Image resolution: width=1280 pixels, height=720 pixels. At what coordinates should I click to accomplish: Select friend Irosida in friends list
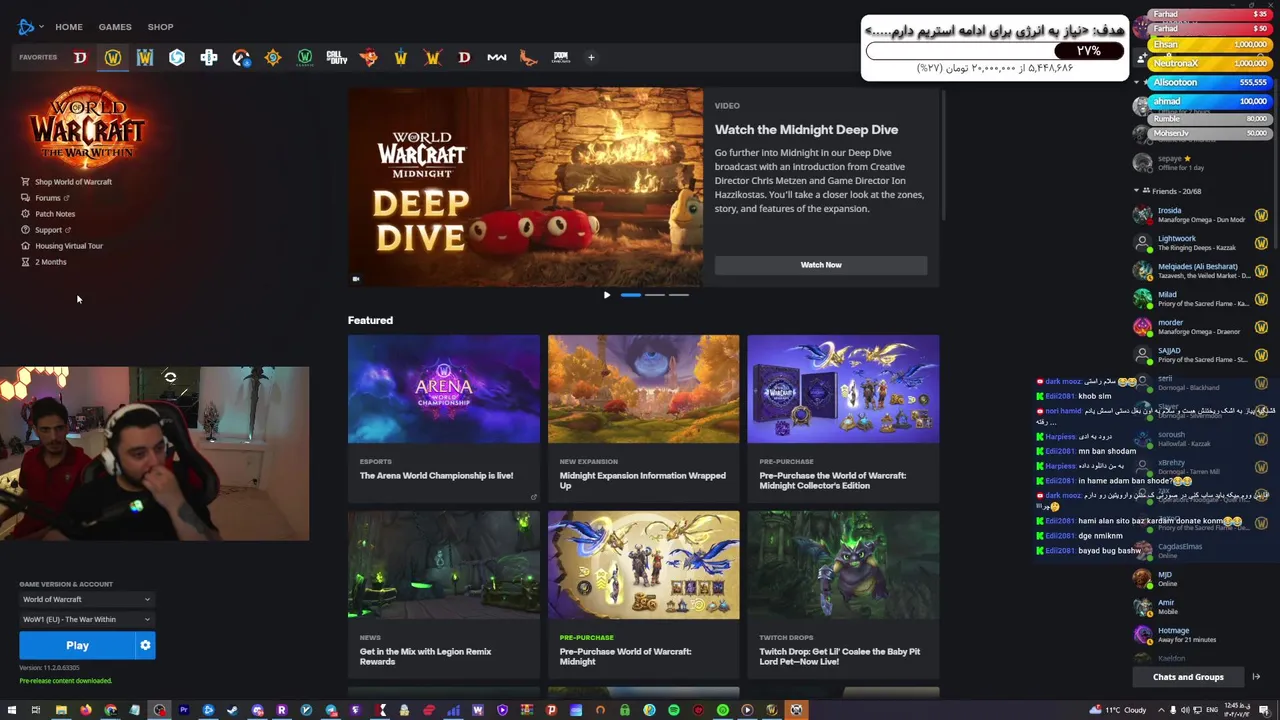click(1200, 215)
